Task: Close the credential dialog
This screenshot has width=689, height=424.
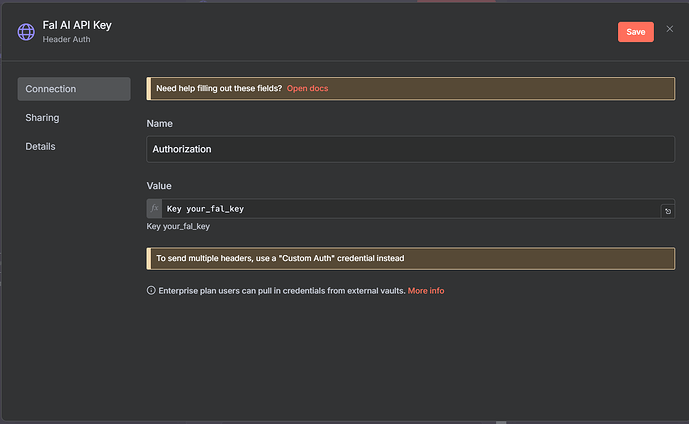Action: 670,29
